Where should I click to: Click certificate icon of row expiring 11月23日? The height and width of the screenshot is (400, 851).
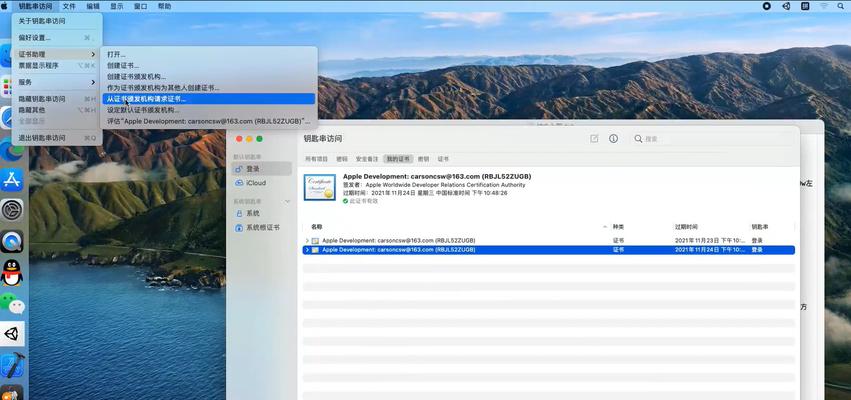315,240
